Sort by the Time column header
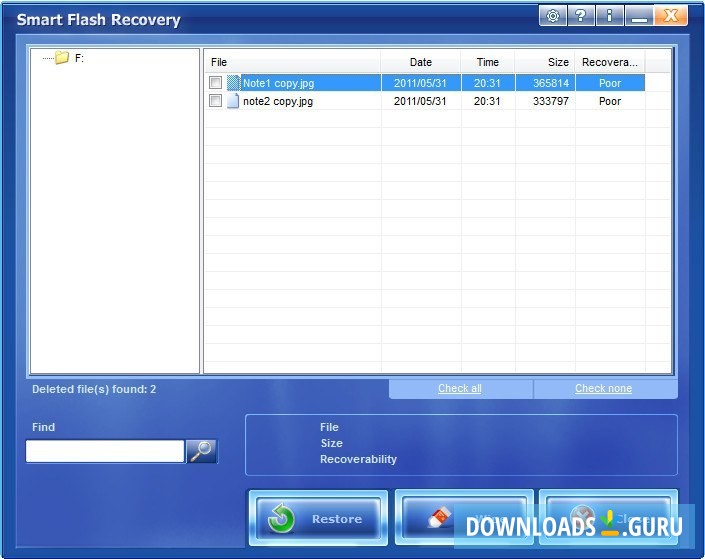This screenshot has height=559, width=705. [x=488, y=62]
